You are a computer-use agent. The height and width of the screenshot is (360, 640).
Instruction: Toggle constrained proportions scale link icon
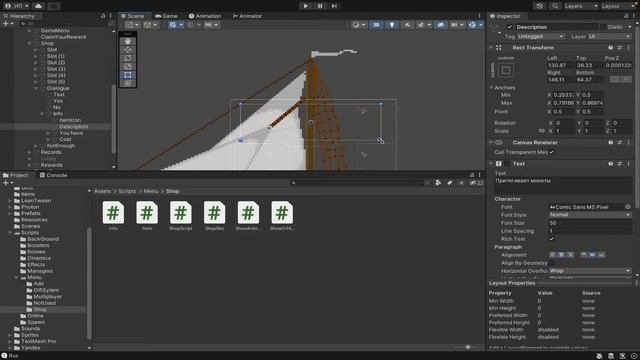coord(542,131)
